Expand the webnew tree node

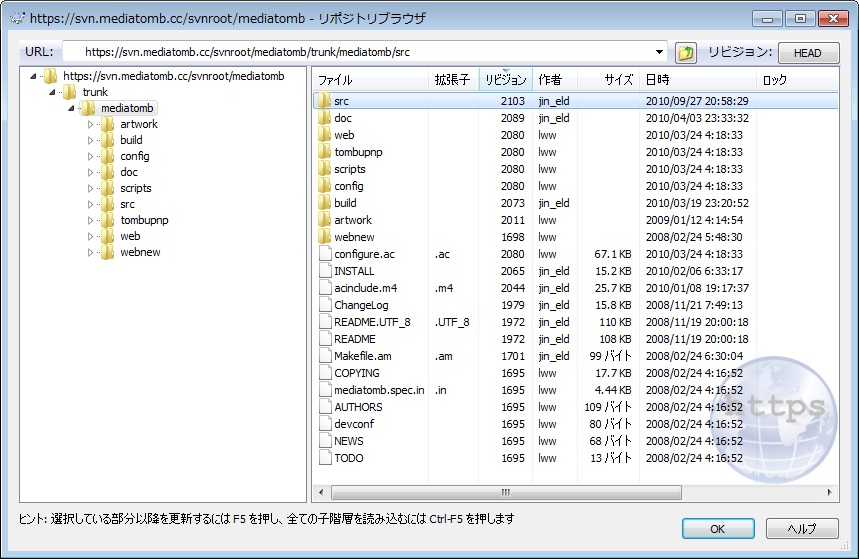90,253
